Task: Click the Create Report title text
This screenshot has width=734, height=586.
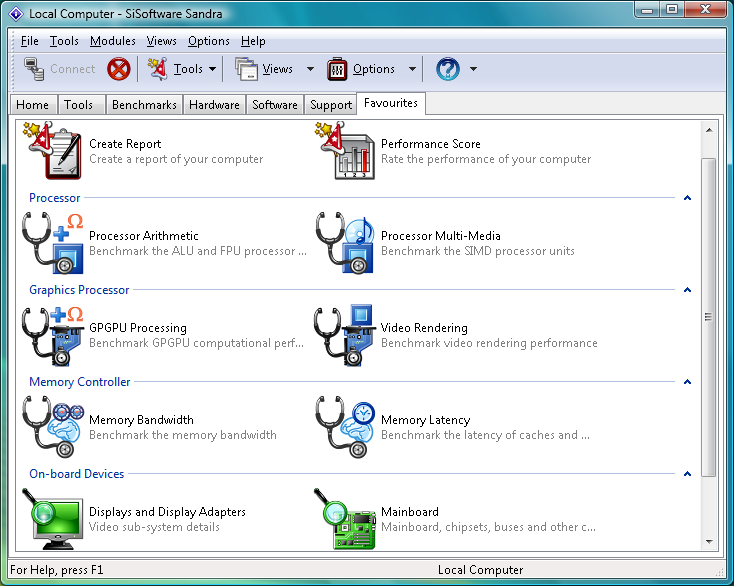Action: [x=125, y=144]
